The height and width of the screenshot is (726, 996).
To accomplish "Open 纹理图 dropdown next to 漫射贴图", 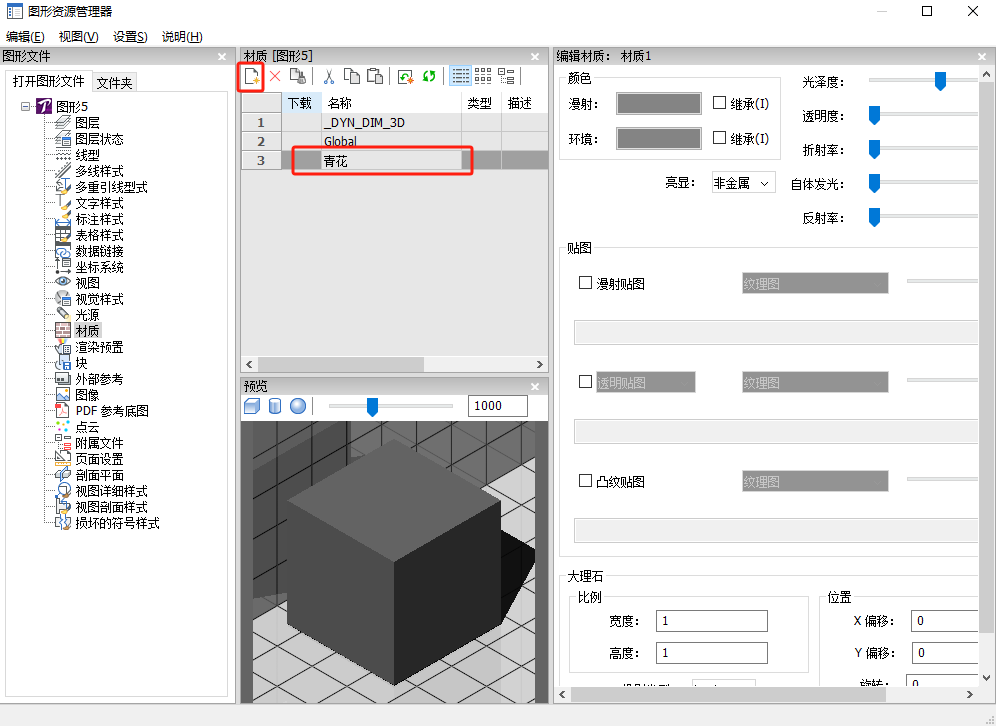I will click(x=815, y=283).
